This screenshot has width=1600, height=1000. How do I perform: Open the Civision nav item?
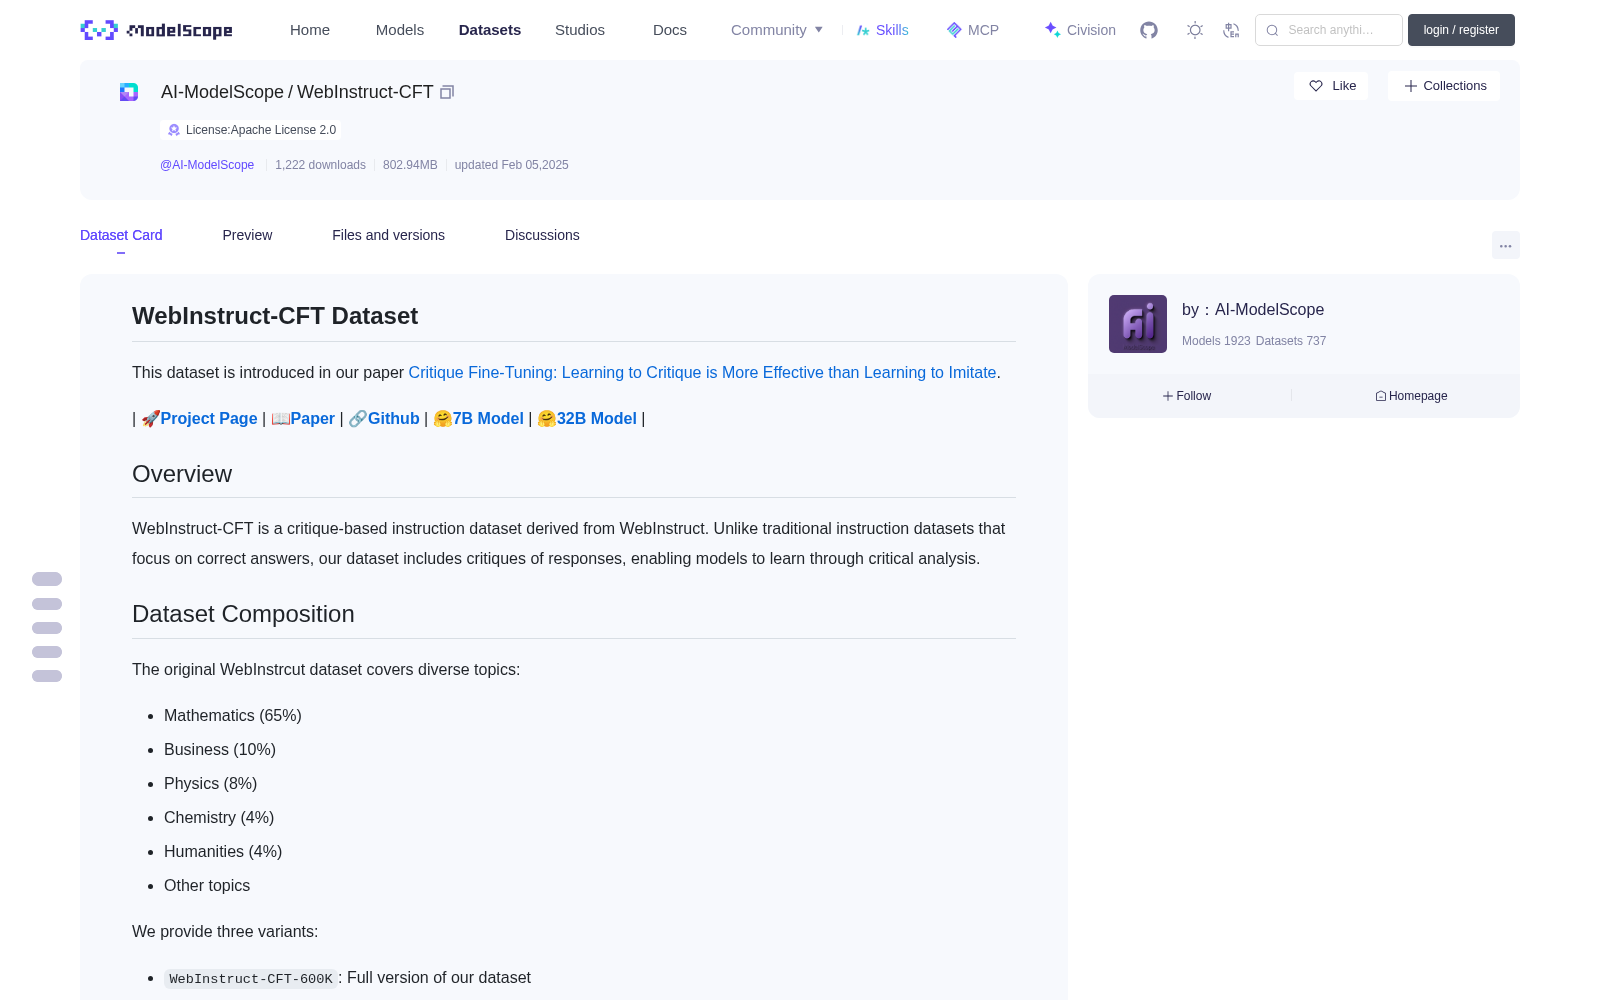pos(1080,30)
